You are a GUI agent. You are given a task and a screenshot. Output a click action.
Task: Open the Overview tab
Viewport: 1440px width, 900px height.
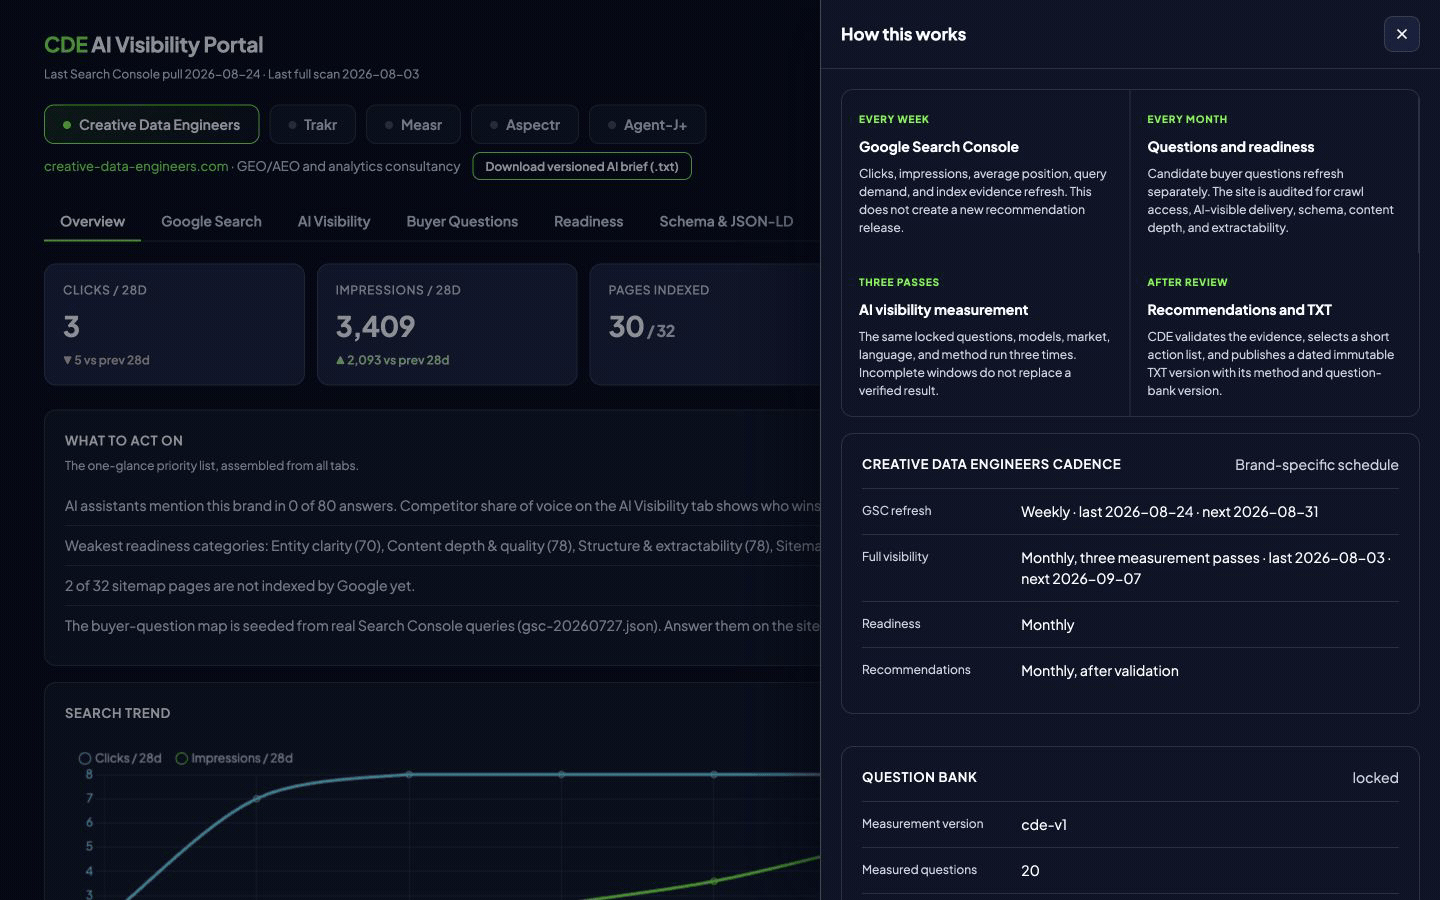coord(92,221)
